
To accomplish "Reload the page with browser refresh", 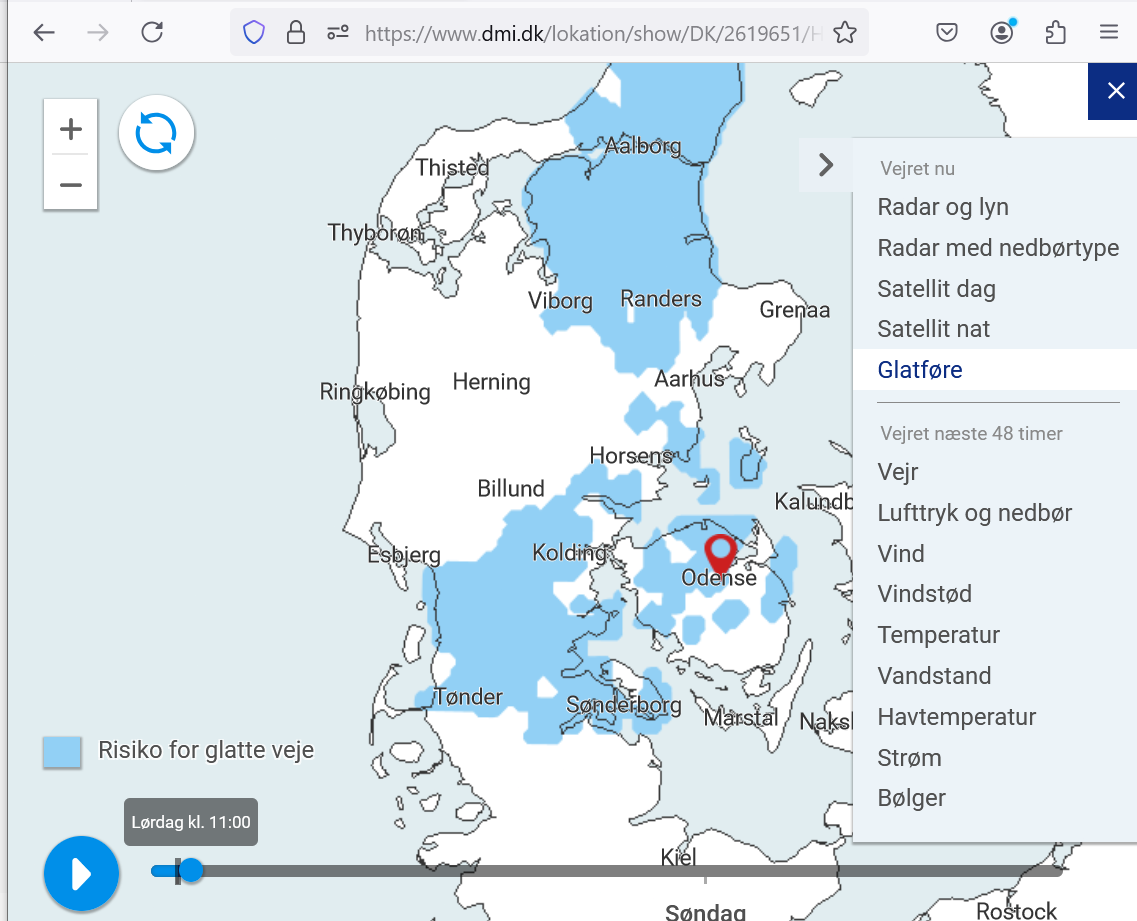I will (152, 33).
